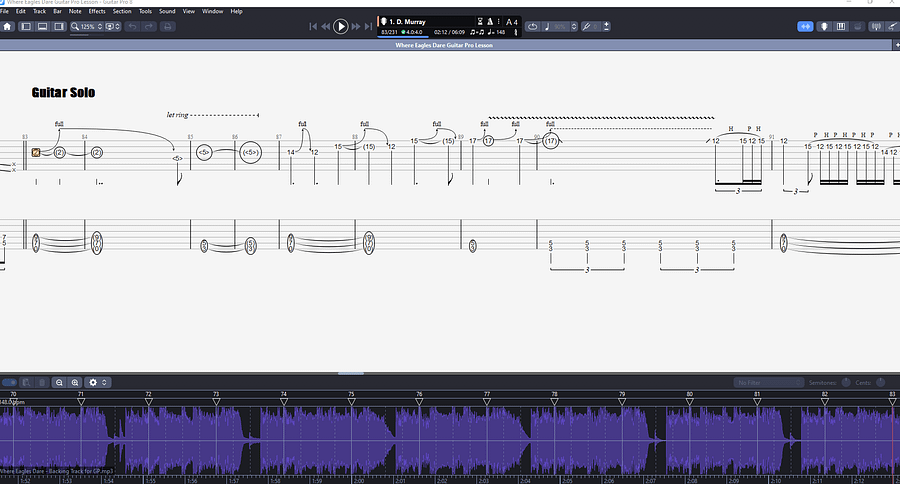Open the line-in guitar icon
900x484 pixels.
click(x=893, y=26)
